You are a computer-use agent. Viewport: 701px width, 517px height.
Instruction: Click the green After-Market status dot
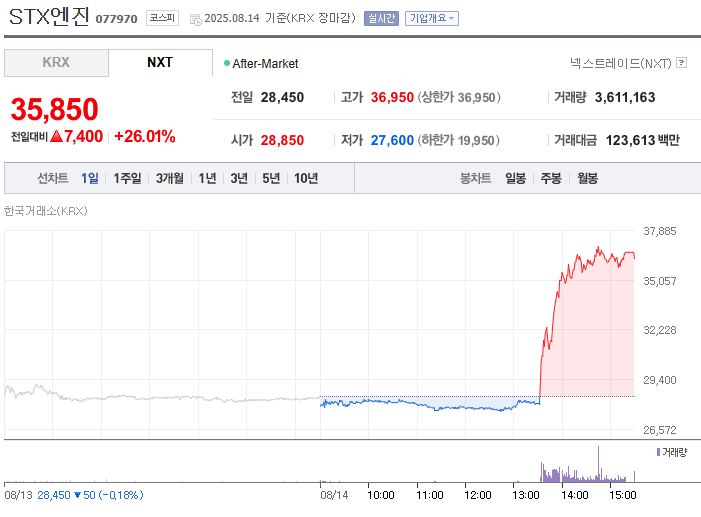point(227,63)
